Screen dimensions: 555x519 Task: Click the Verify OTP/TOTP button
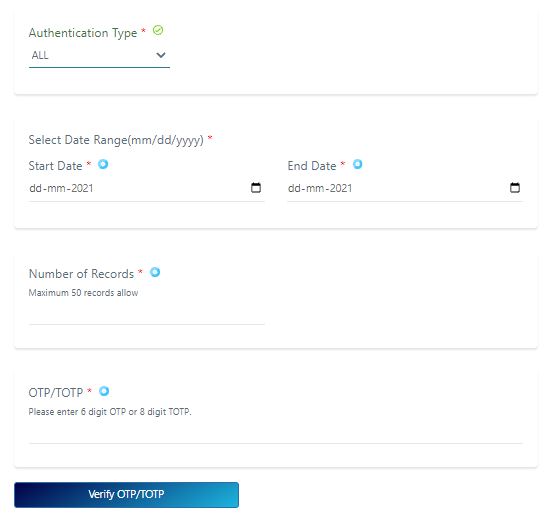(x=126, y=495)
